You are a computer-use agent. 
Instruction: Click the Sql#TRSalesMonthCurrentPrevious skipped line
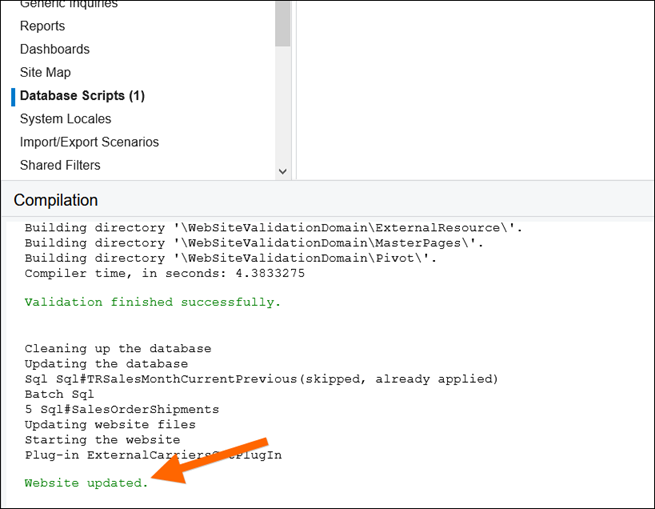[x=261, y=379]
